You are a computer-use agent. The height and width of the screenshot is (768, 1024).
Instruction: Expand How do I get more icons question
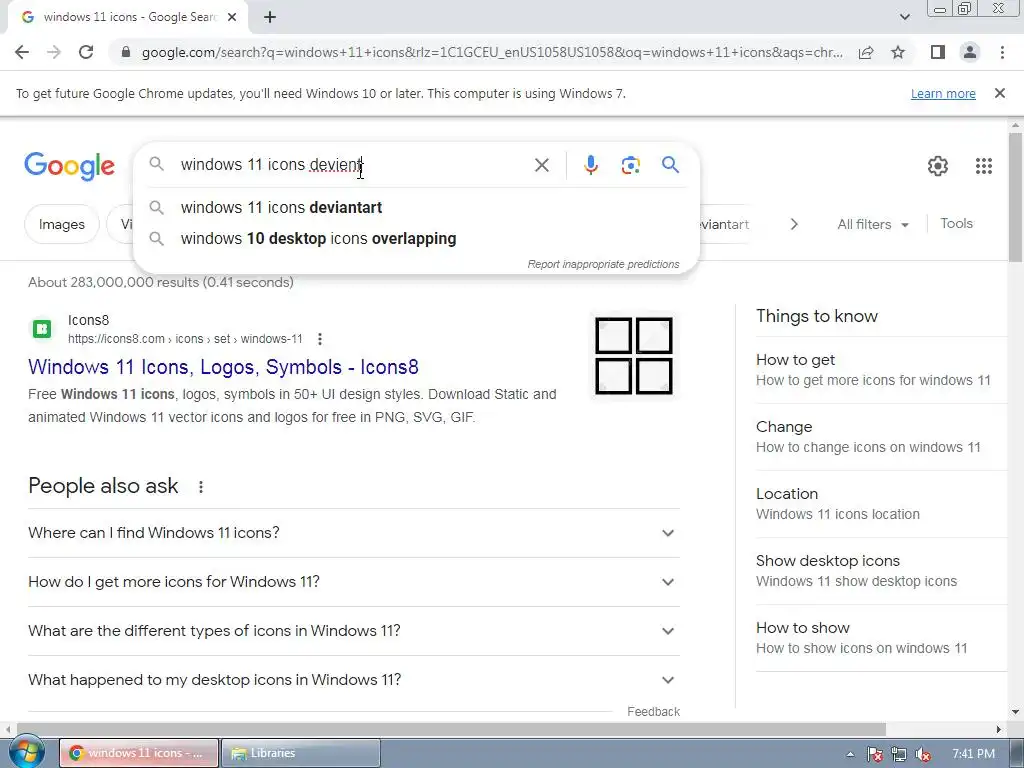point(353,582)
